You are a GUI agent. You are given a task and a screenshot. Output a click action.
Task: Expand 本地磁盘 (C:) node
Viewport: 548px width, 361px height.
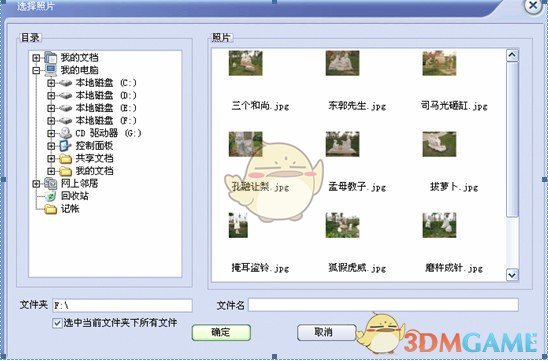pyautogui.click(x=51, y=83)
